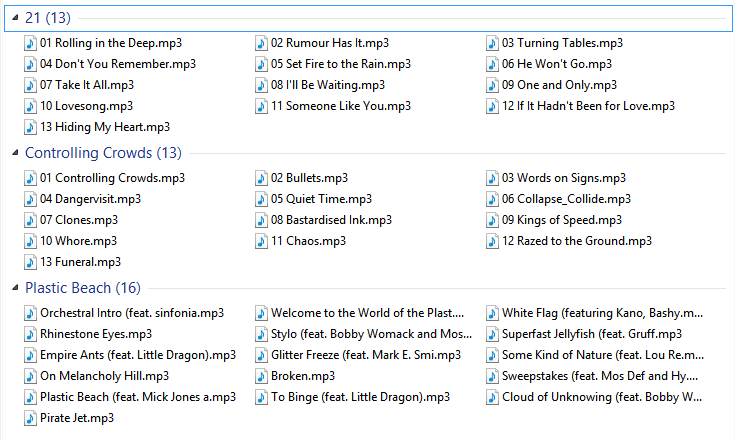Select the icon for Superfast Jellyfish (feat. Gruff.mp3
742x440 pixels.
coord(492,334)
